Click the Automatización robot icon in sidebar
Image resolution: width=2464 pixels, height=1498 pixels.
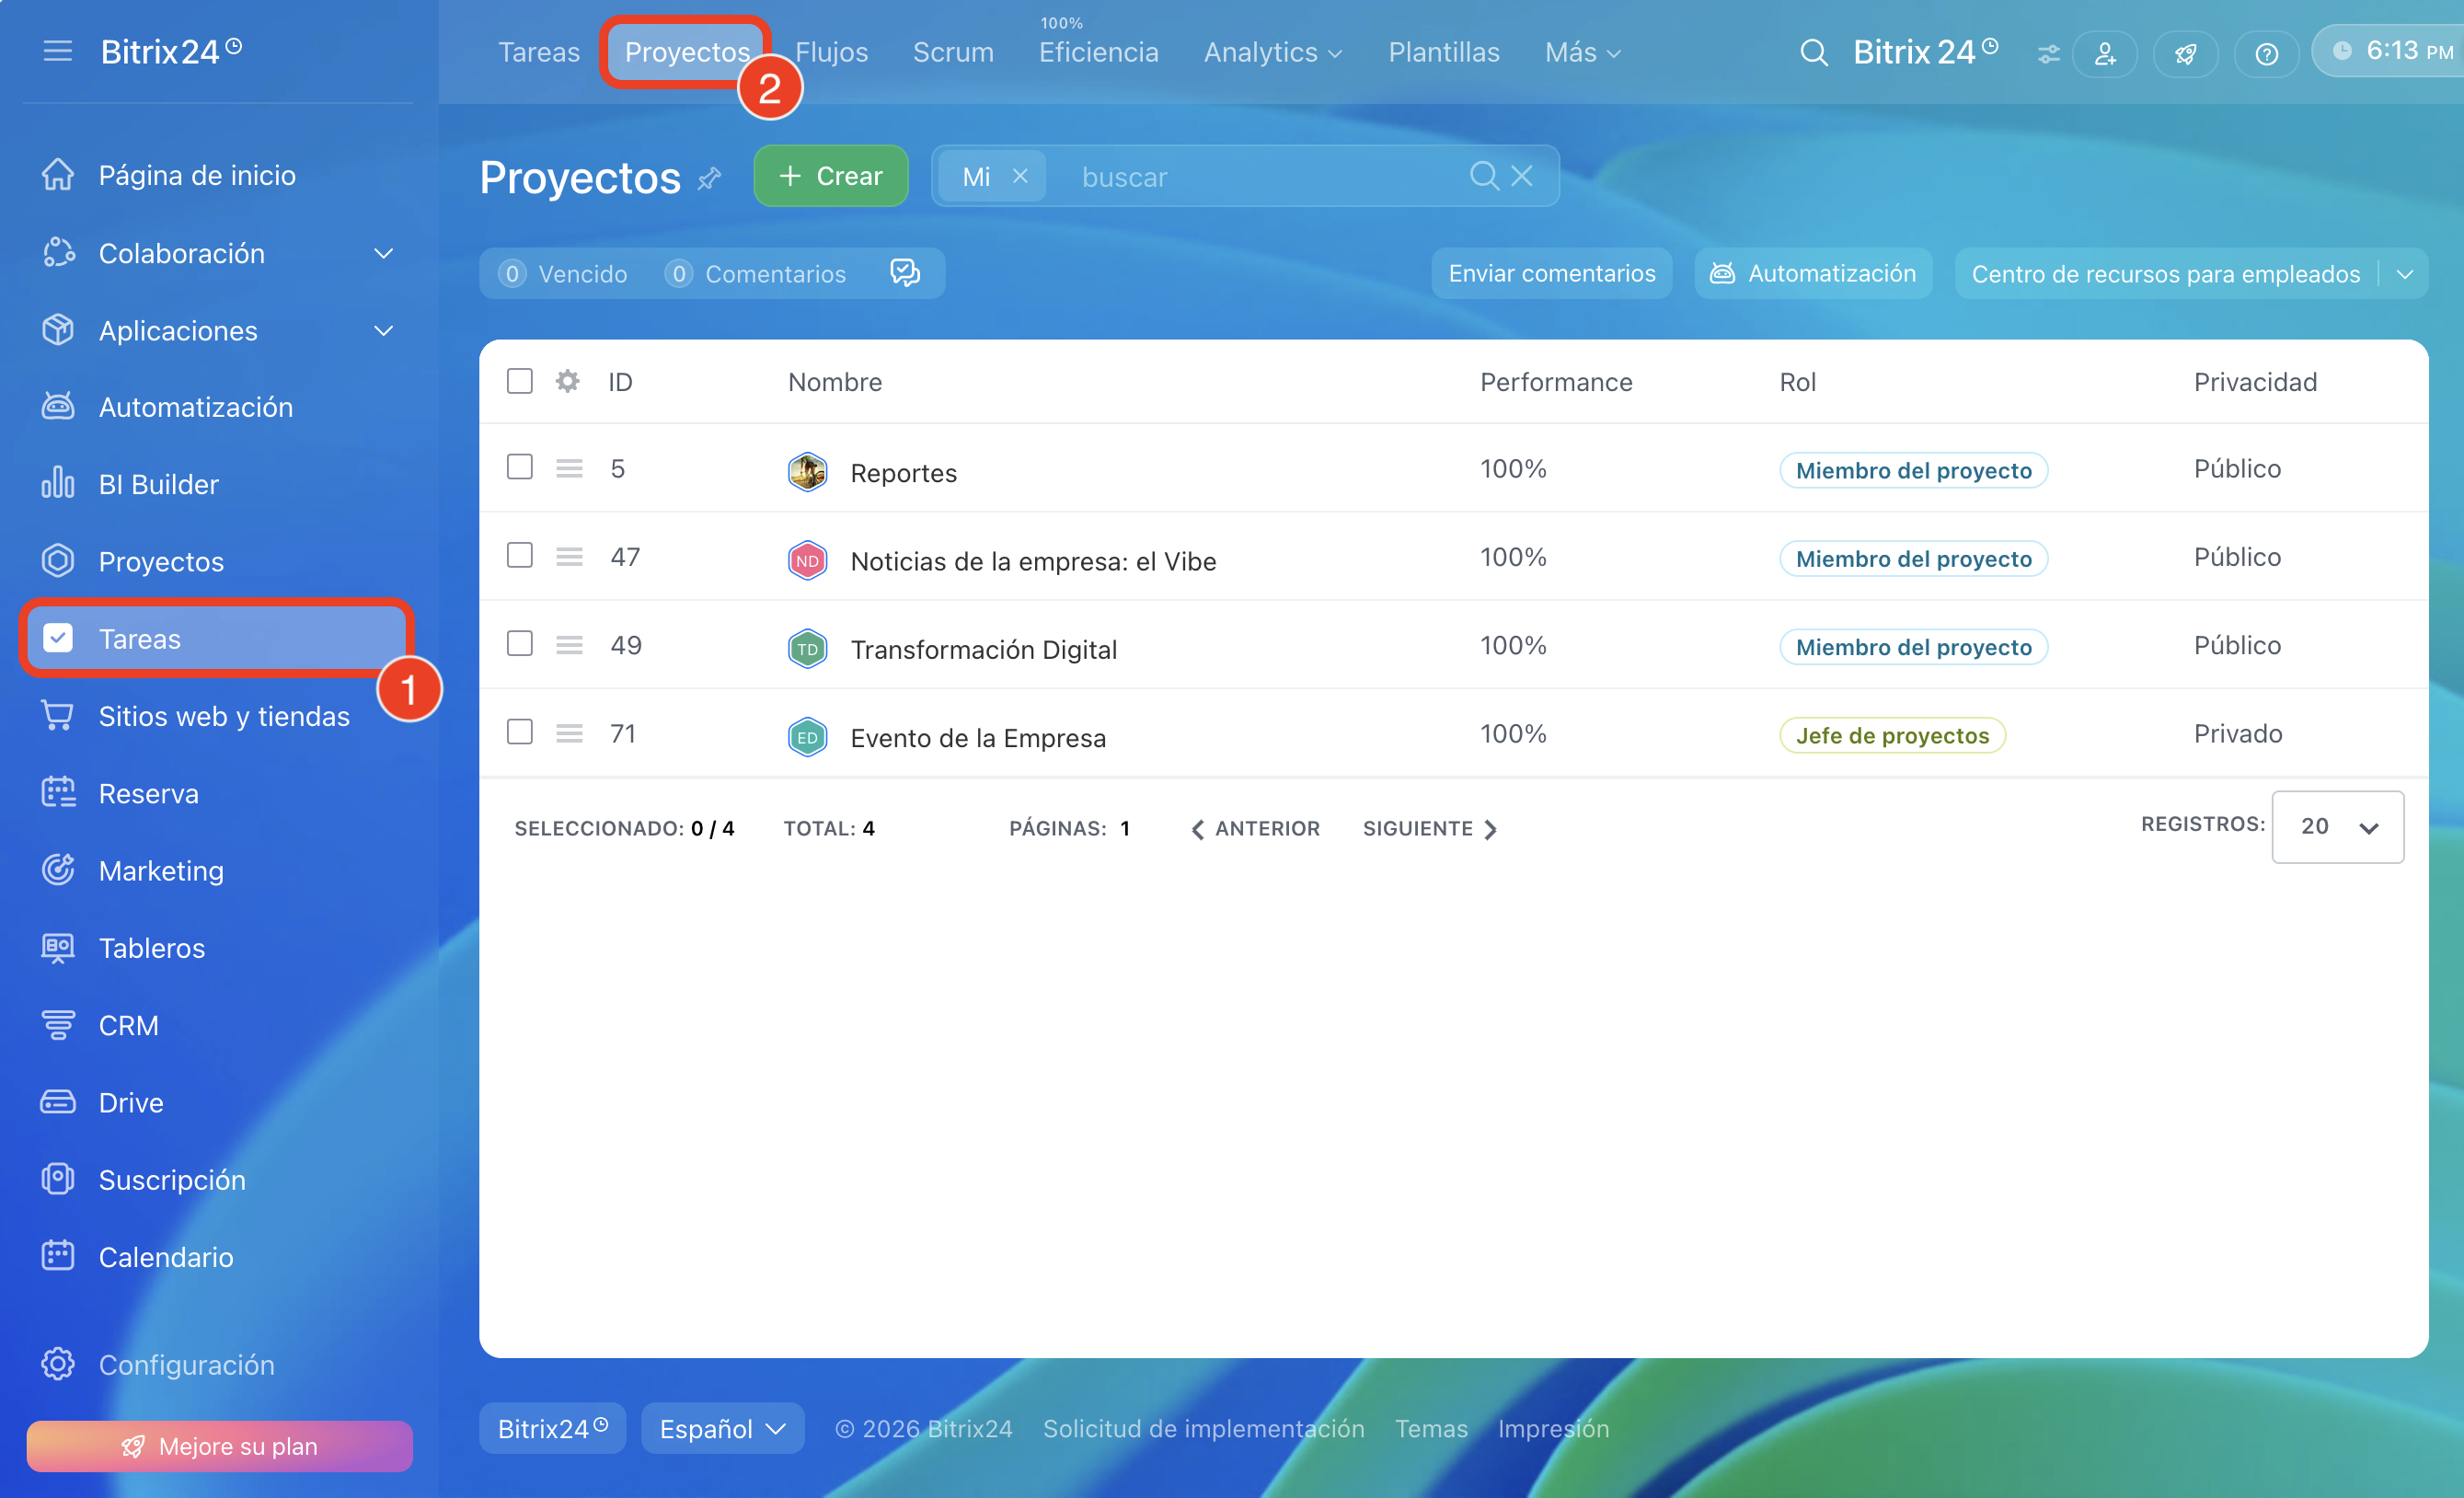58,407
